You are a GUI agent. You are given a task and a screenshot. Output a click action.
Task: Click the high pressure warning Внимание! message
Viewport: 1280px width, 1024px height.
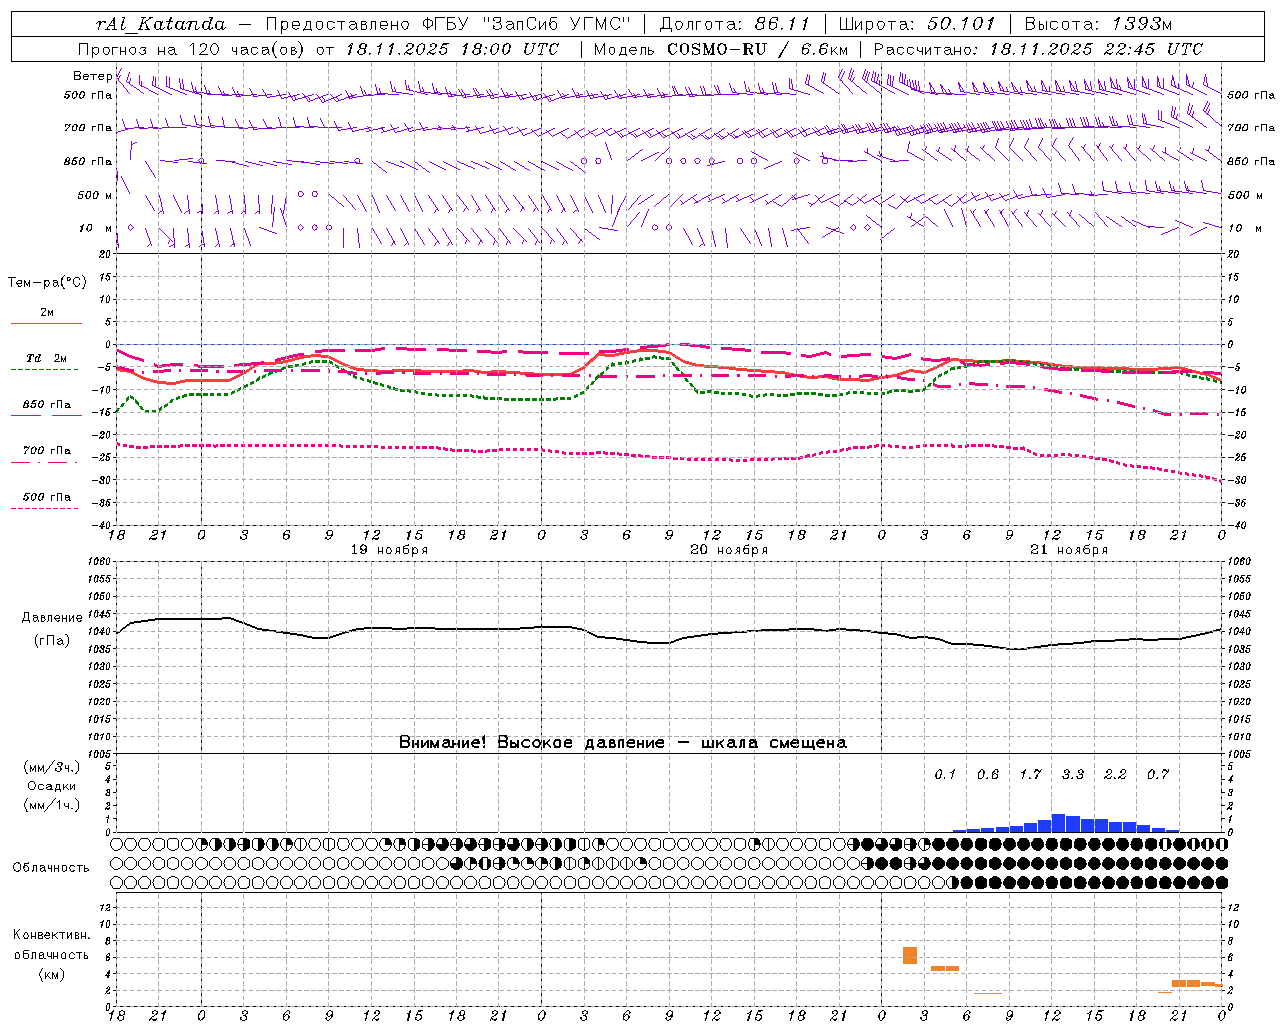coord(623,742)
